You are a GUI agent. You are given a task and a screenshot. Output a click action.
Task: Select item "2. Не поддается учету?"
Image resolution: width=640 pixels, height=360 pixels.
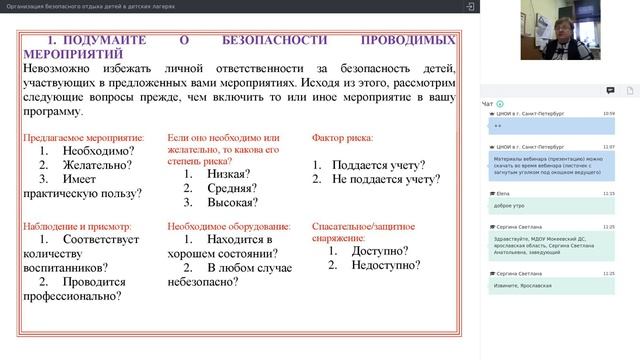pos(376,179)
